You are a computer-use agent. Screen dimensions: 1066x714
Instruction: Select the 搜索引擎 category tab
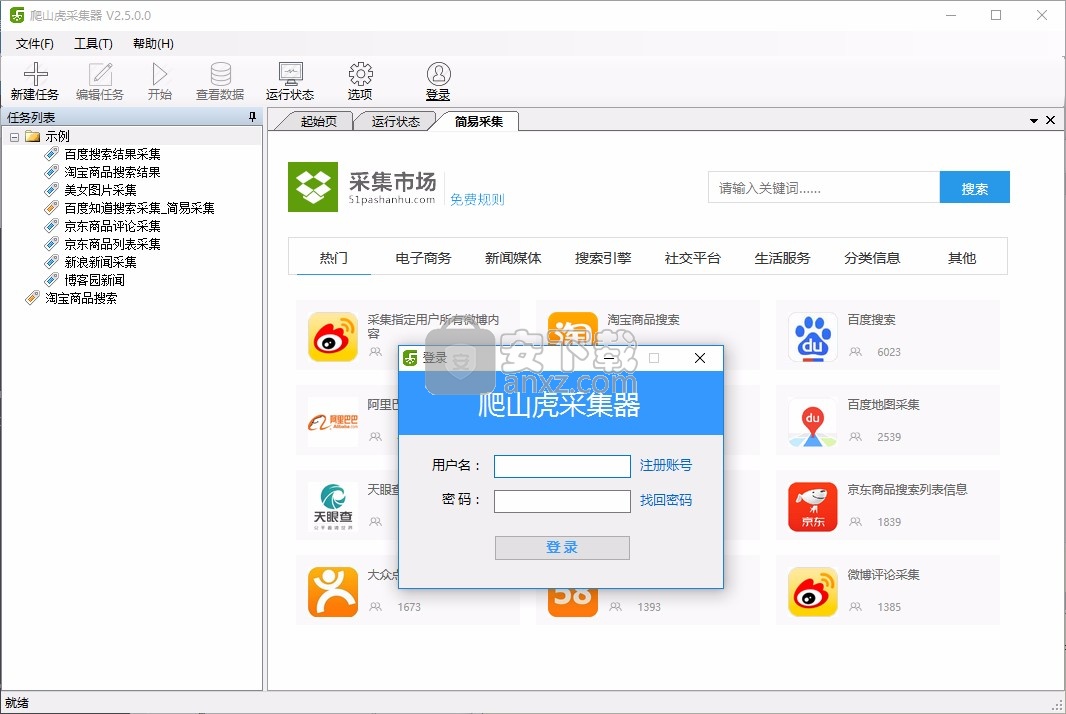[602, 258]
